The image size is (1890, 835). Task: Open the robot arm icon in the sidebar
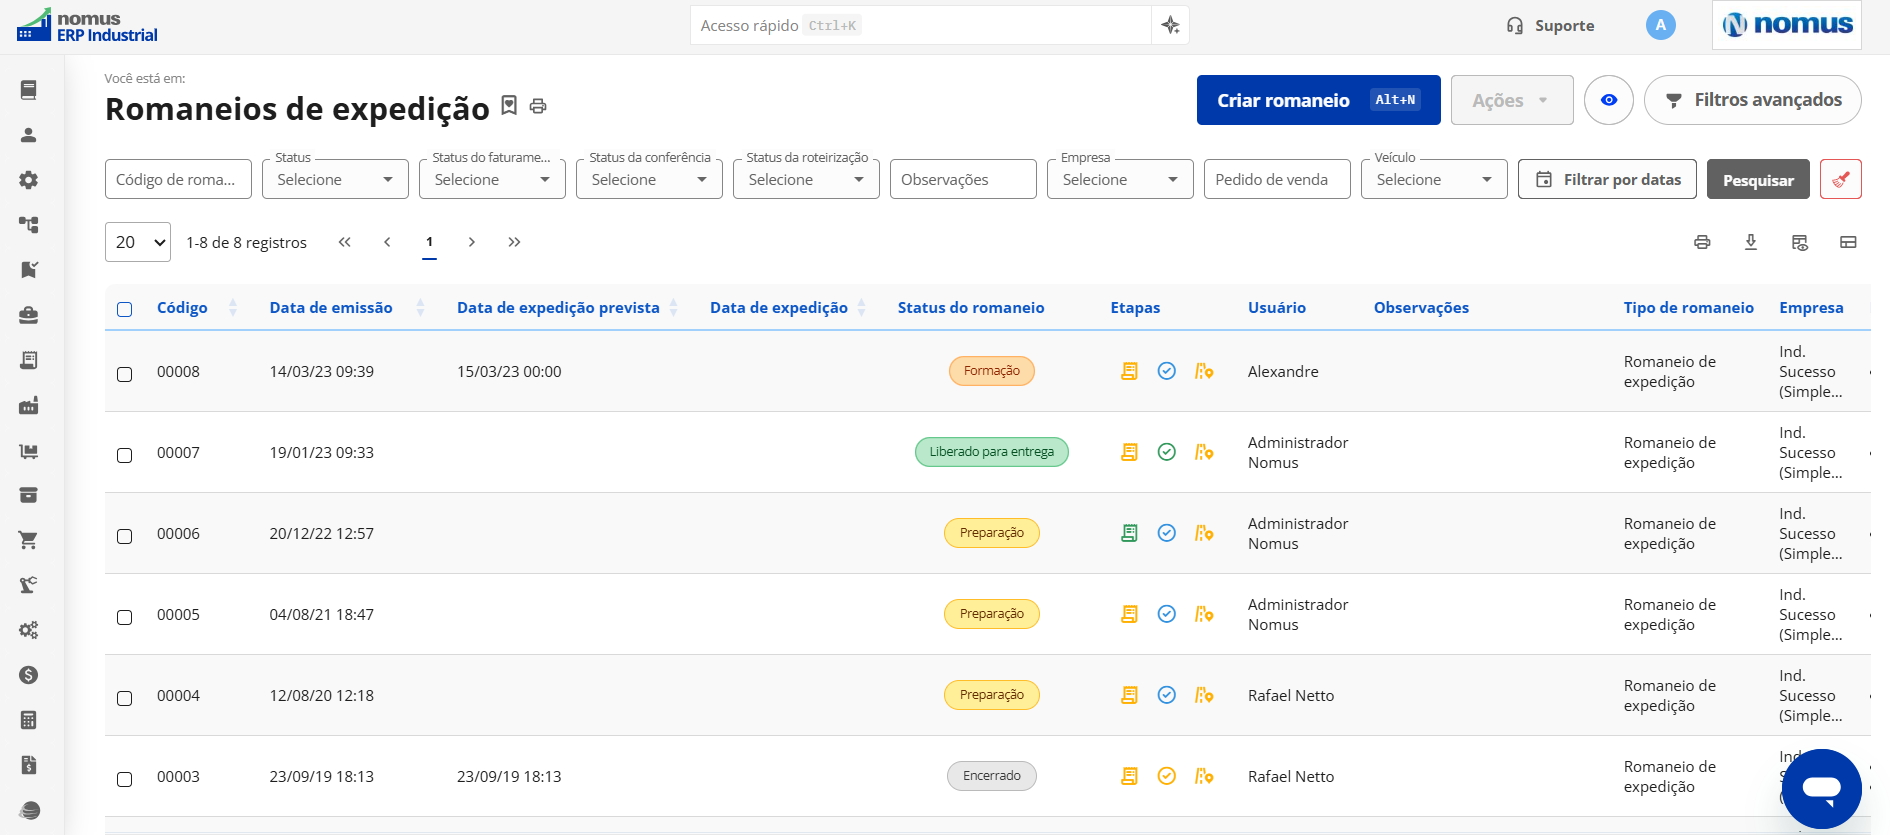(29, 585)
